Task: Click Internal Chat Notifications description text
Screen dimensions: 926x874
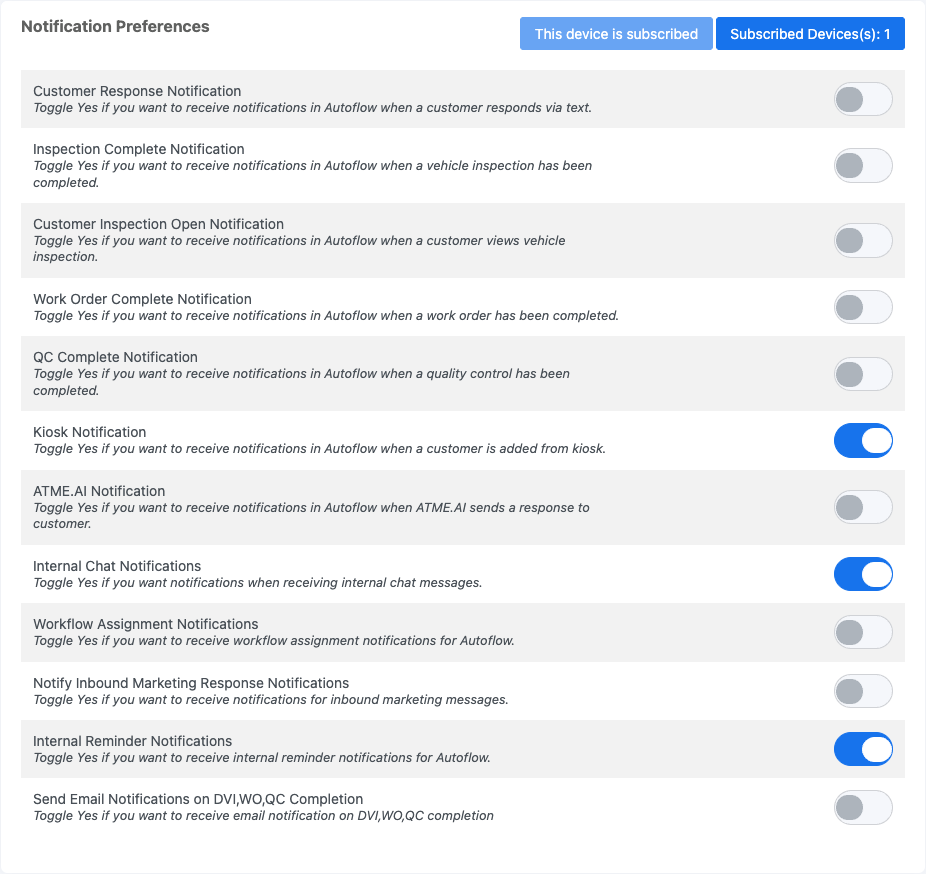Action: point(258,582)
